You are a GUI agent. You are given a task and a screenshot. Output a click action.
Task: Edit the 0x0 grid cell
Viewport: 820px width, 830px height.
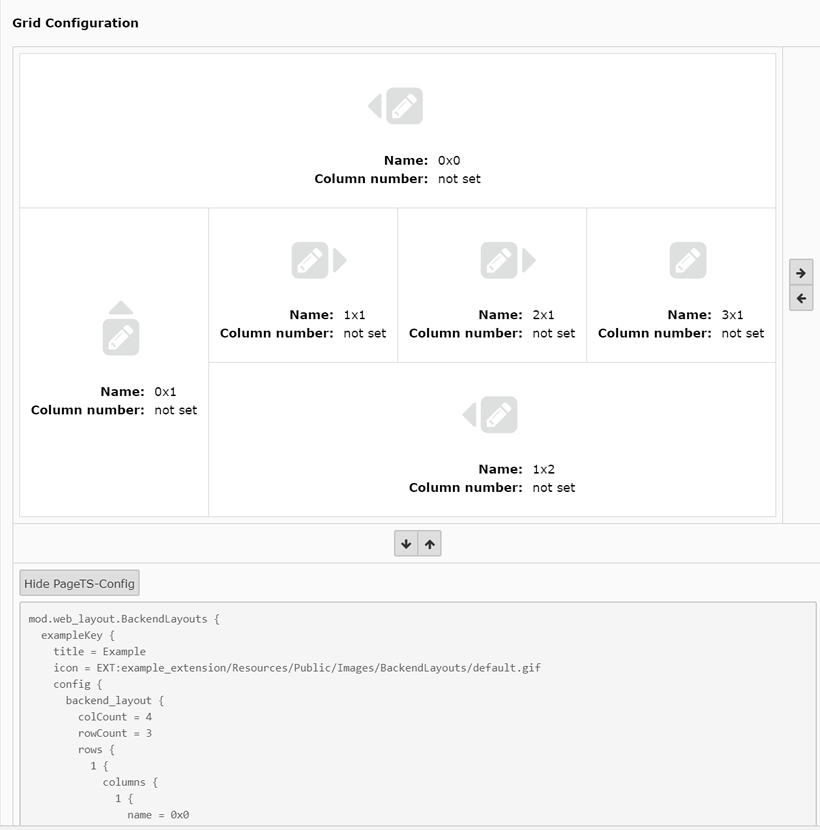coord(404,106)
